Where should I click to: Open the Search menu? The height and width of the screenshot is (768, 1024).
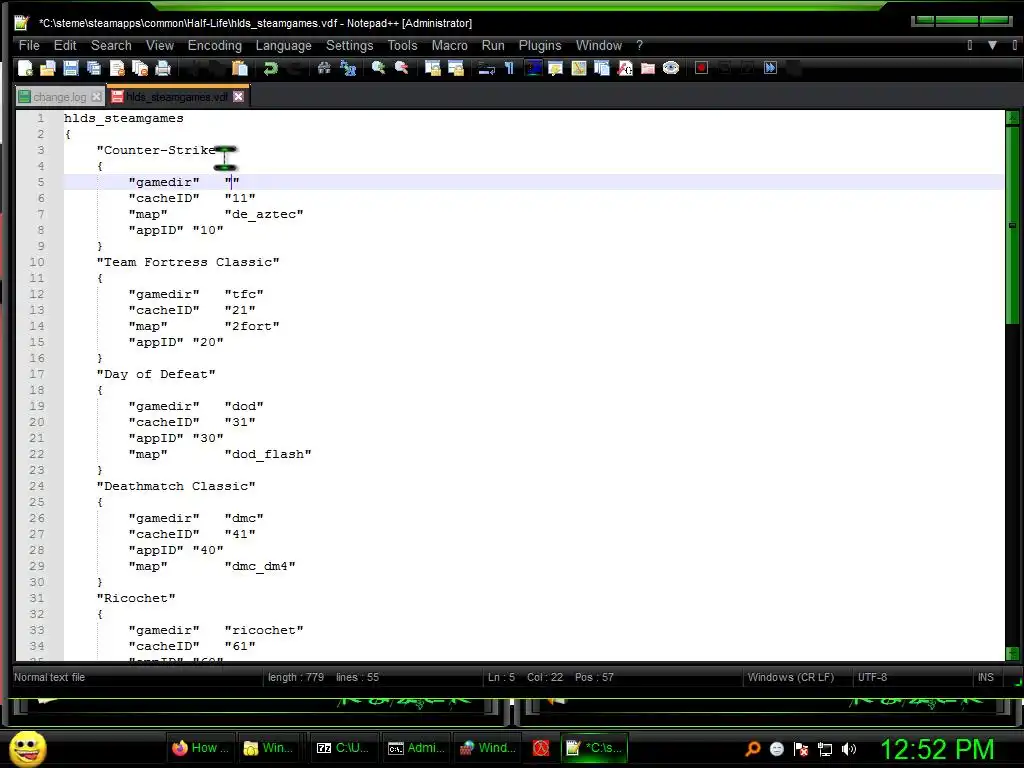(x=111, y=45)
